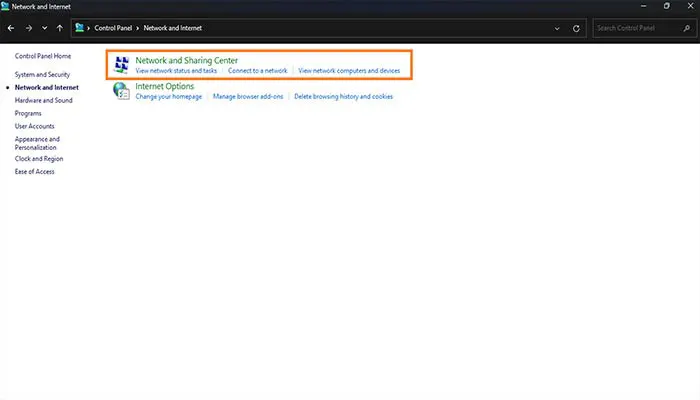Focus the Search Control Panel field
The image size is (700, 400).
644,28
